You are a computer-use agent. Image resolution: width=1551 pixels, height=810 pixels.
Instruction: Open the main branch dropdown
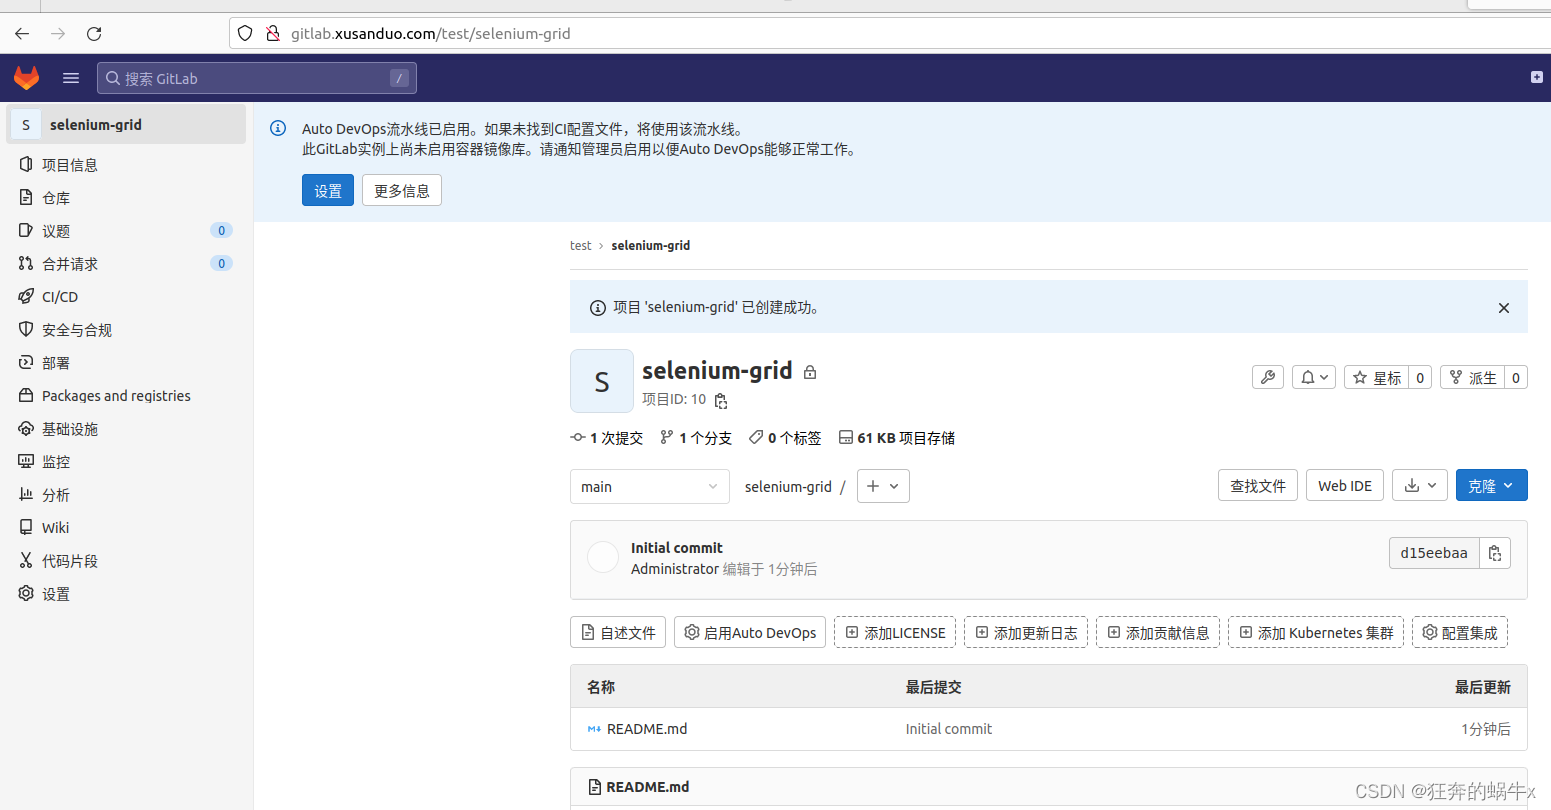point(650,486)
